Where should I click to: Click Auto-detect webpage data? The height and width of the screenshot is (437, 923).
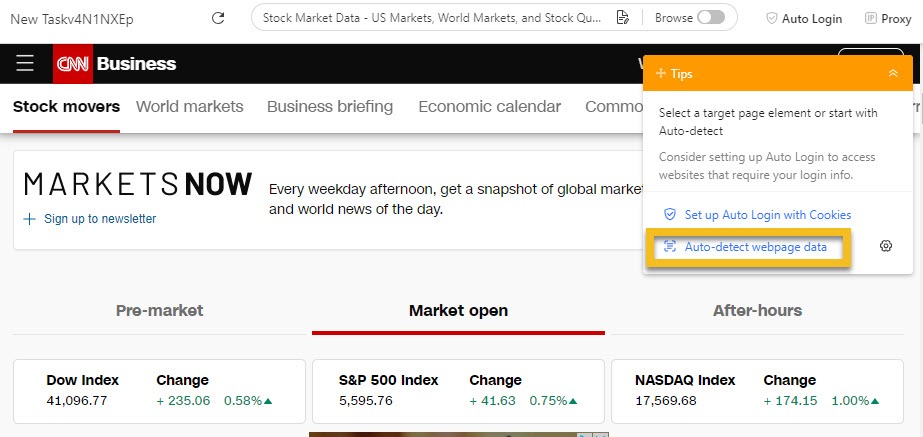pos(755,247)
